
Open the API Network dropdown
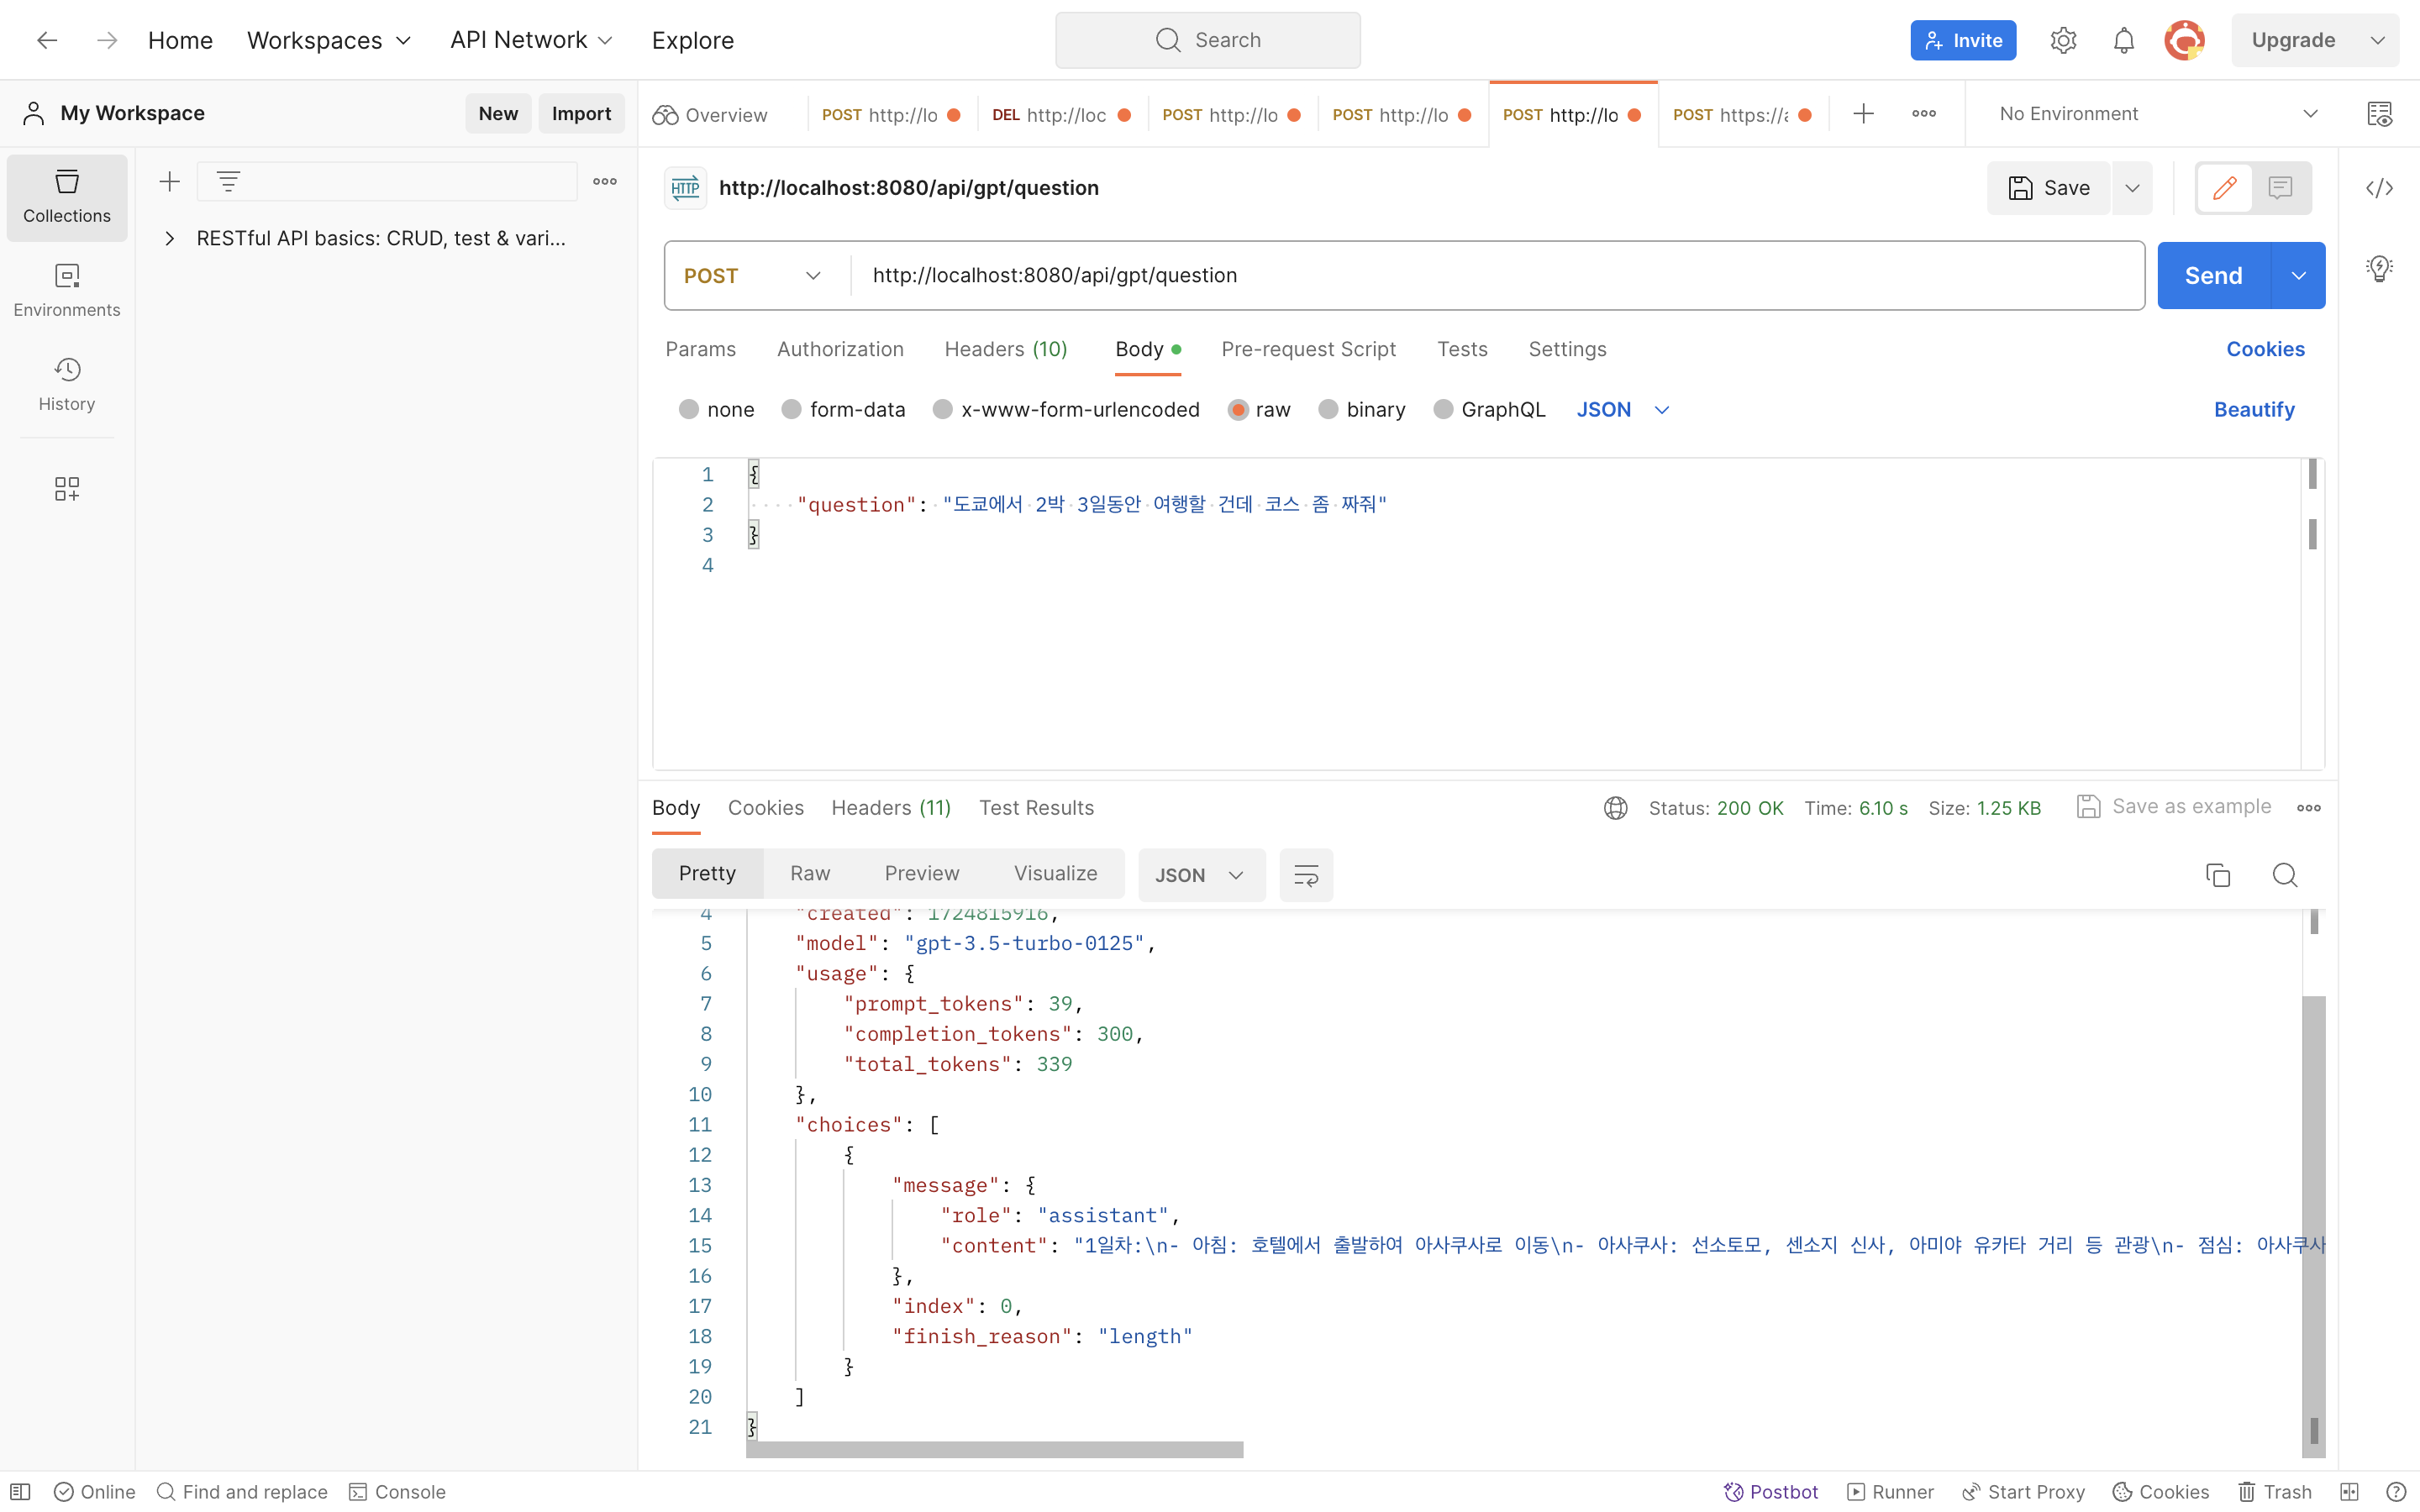531,40
